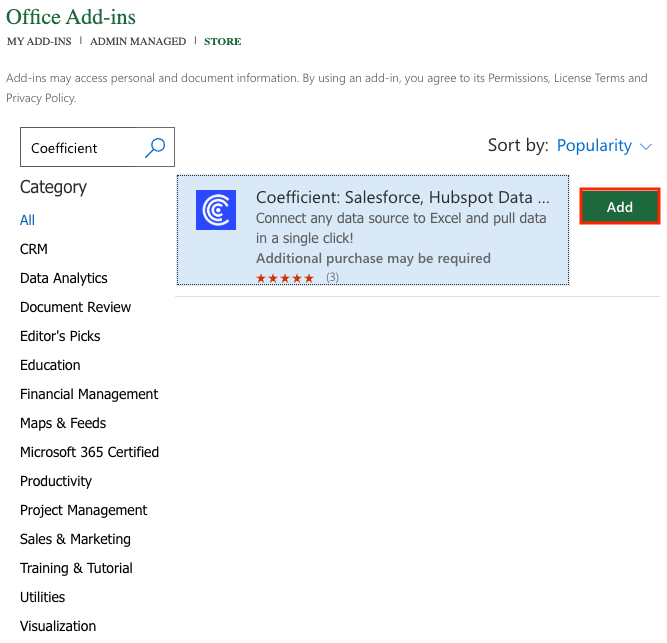Open the Sort by Popularity dropdown
This screenshot has height=643, width=667.
click(604, 146)
